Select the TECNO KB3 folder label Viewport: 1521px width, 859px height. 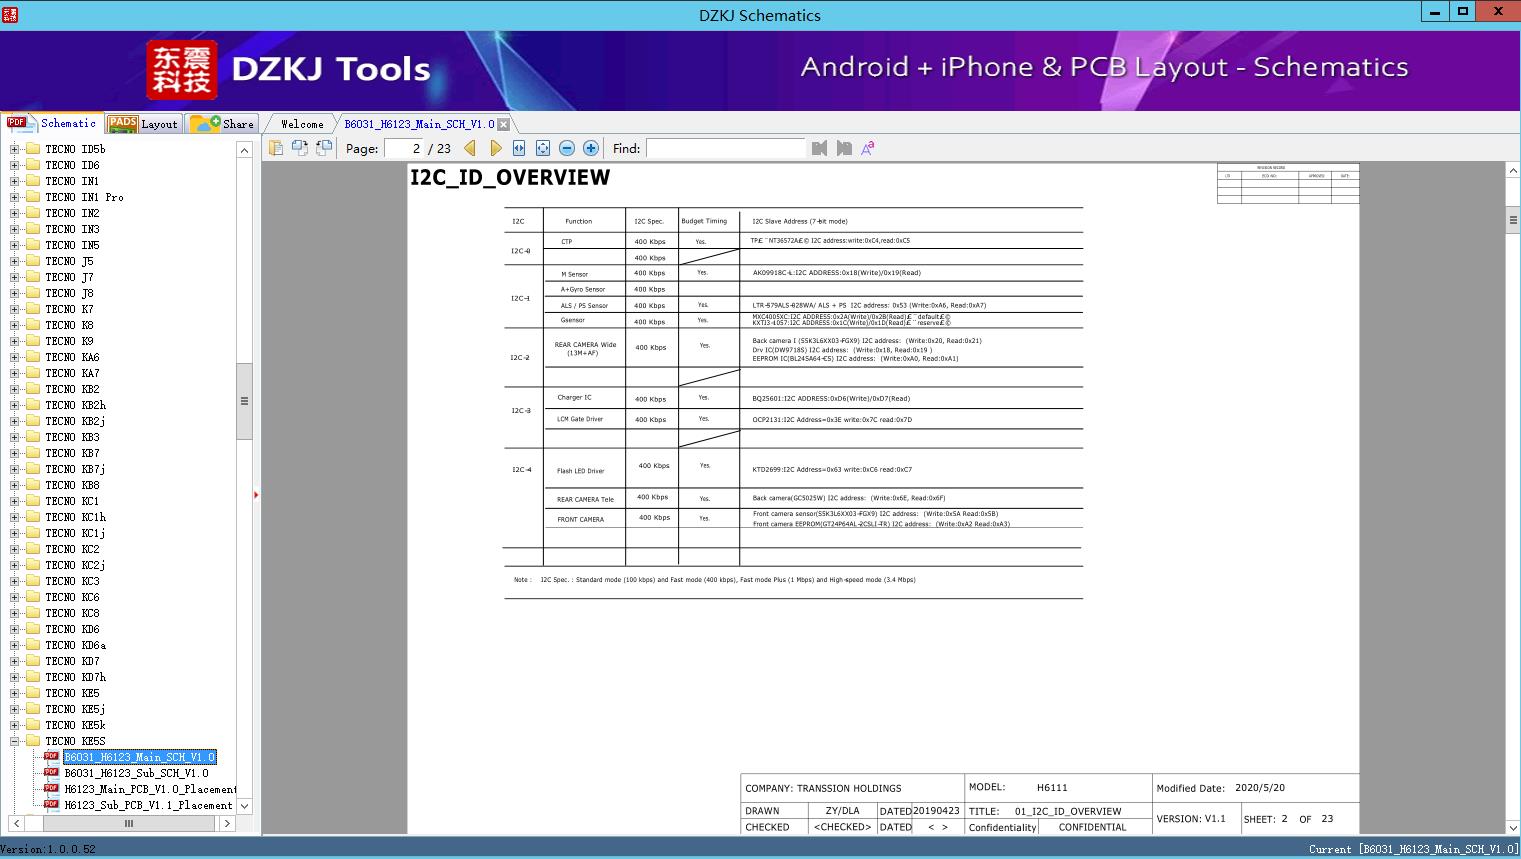pyautogui.click(x=72, y=437)
